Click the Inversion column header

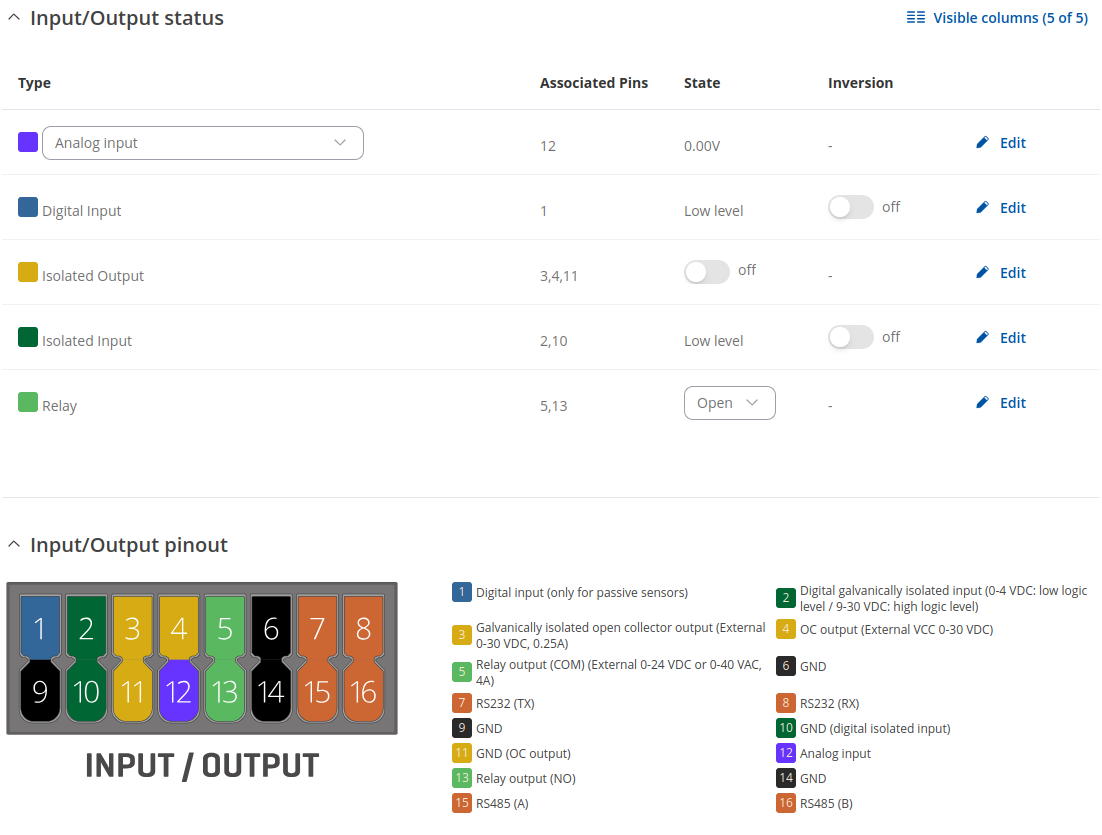click(860, 83)
